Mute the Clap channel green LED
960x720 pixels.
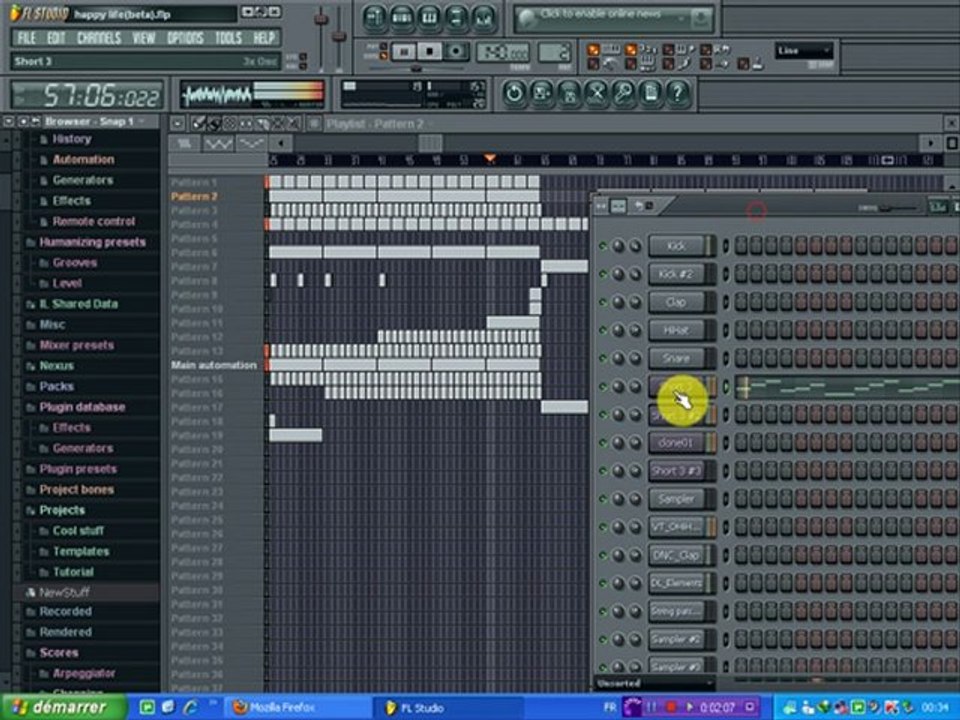coord(602,302)
